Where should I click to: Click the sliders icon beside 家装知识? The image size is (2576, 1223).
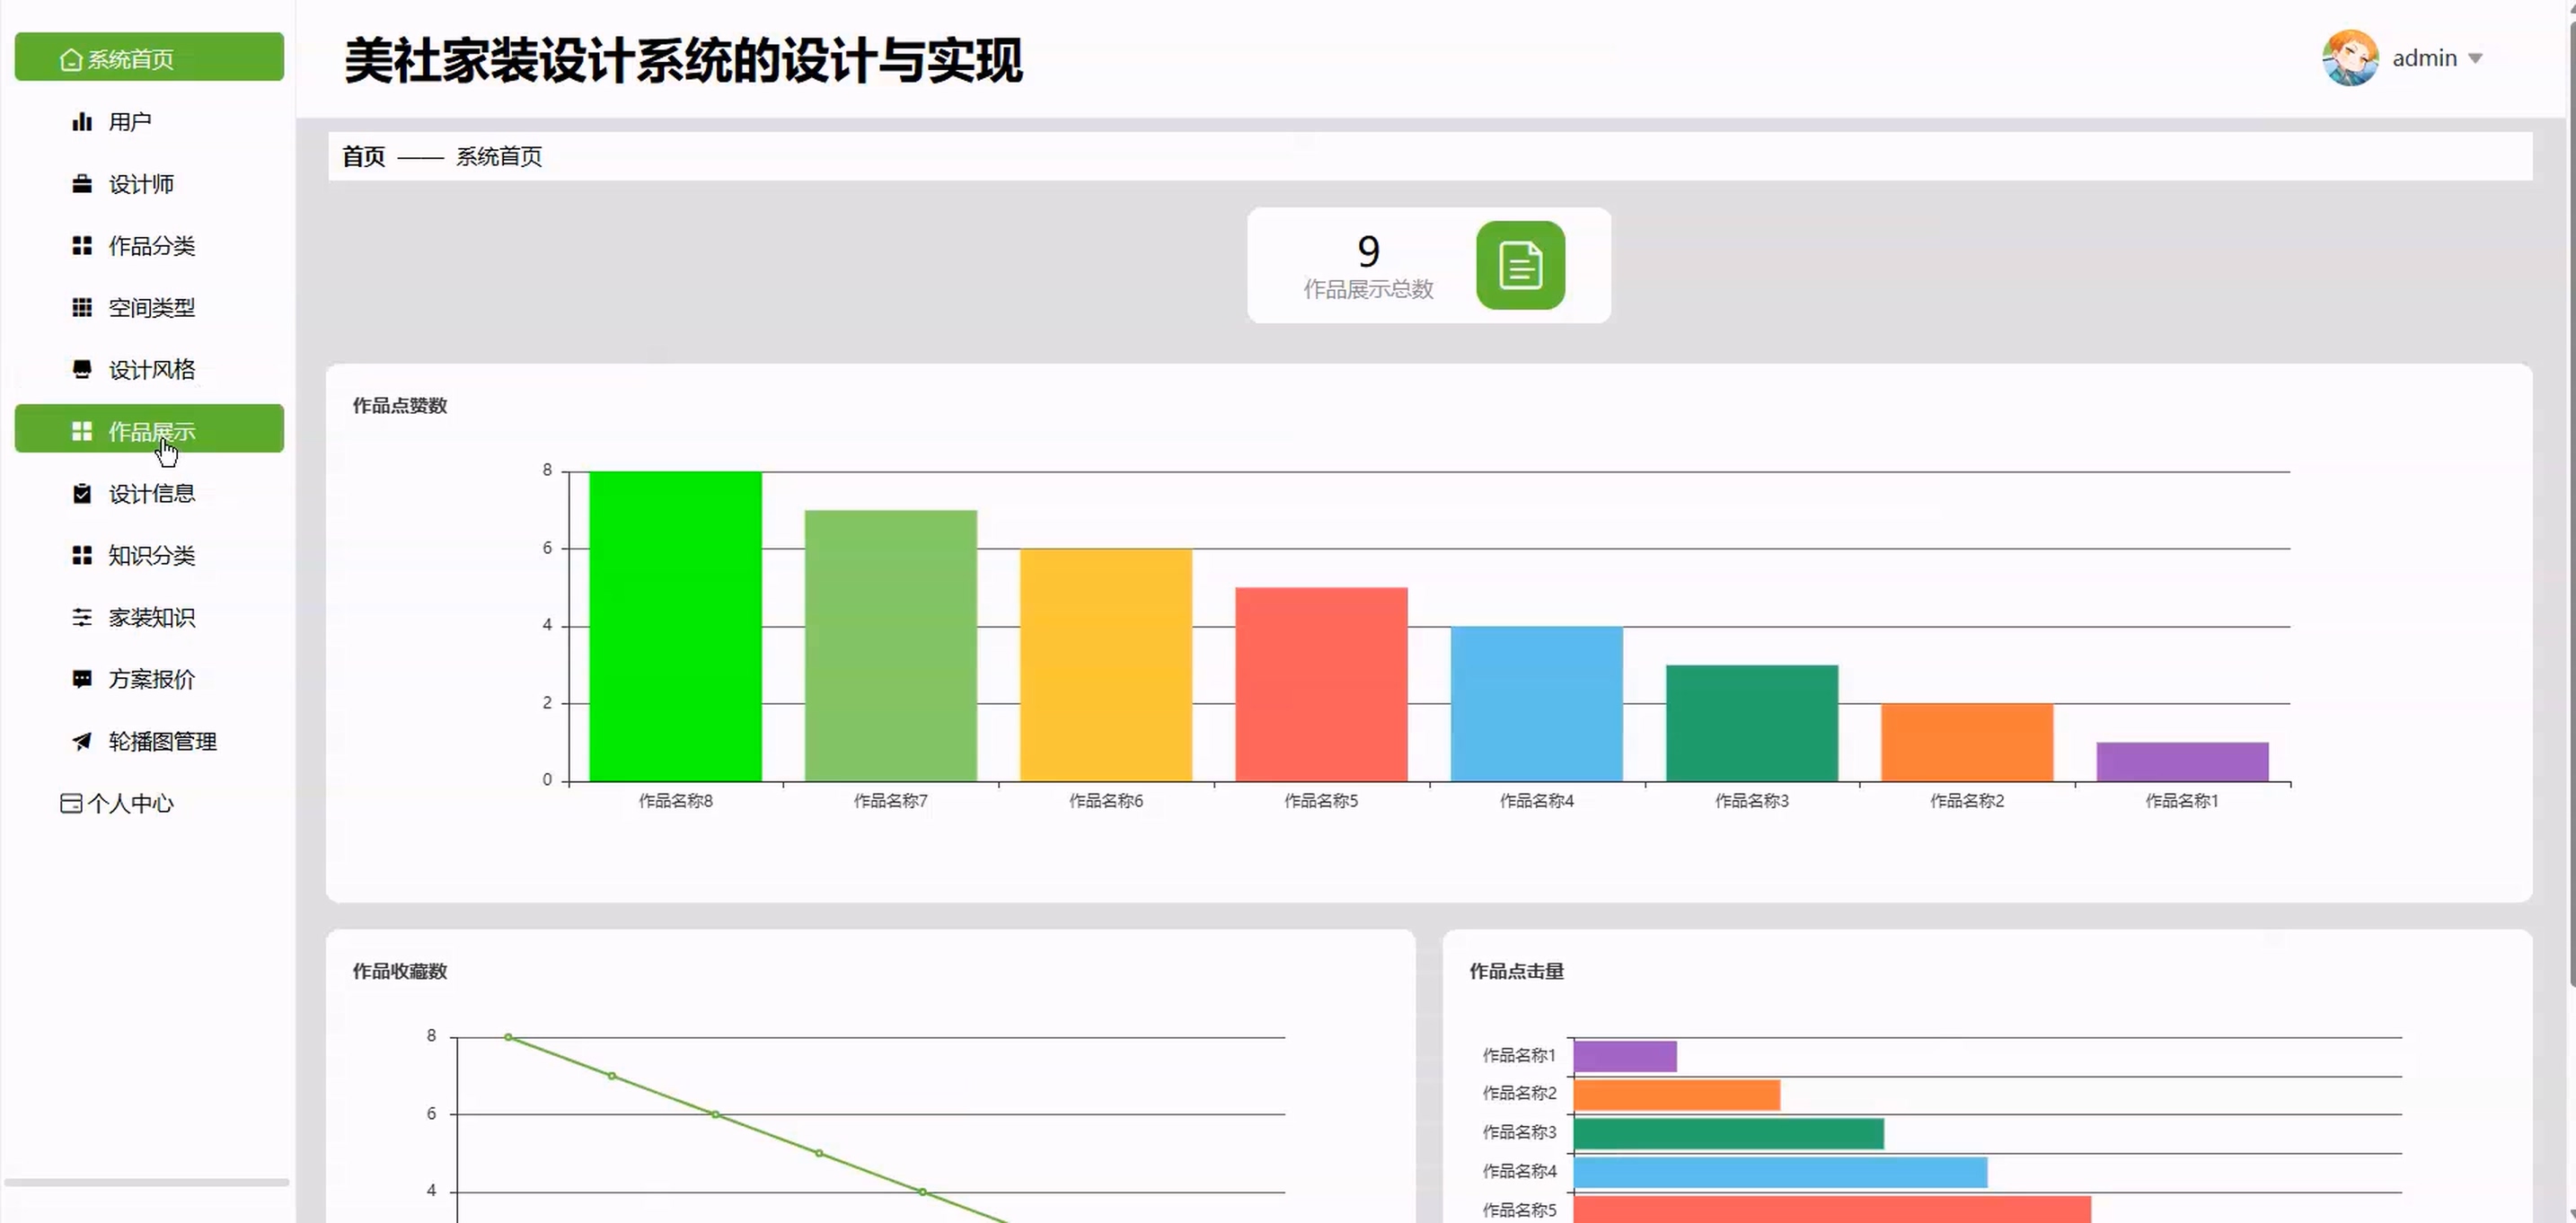tap(82, 617)
